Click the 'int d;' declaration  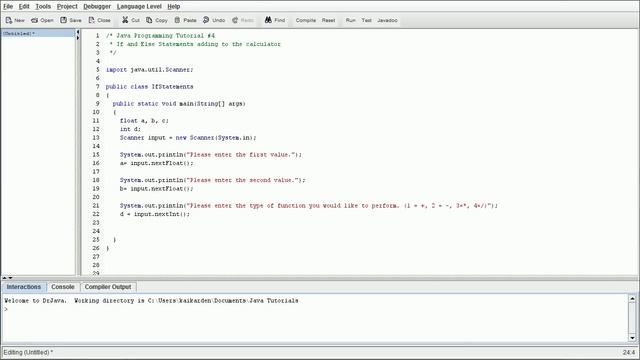(x=130, y=129)
